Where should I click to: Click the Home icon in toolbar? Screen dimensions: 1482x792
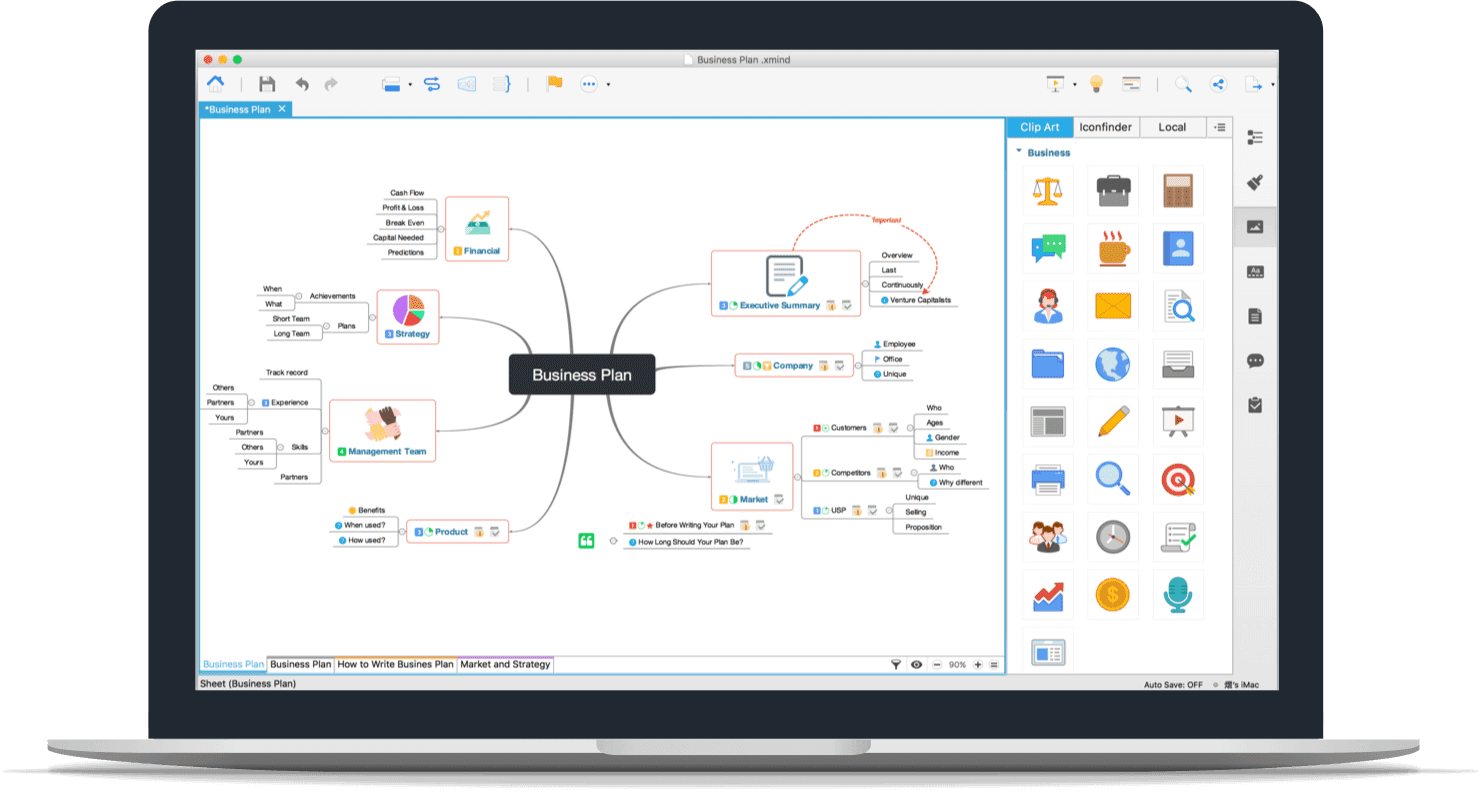pyautogui.click(x=215, y=84)
